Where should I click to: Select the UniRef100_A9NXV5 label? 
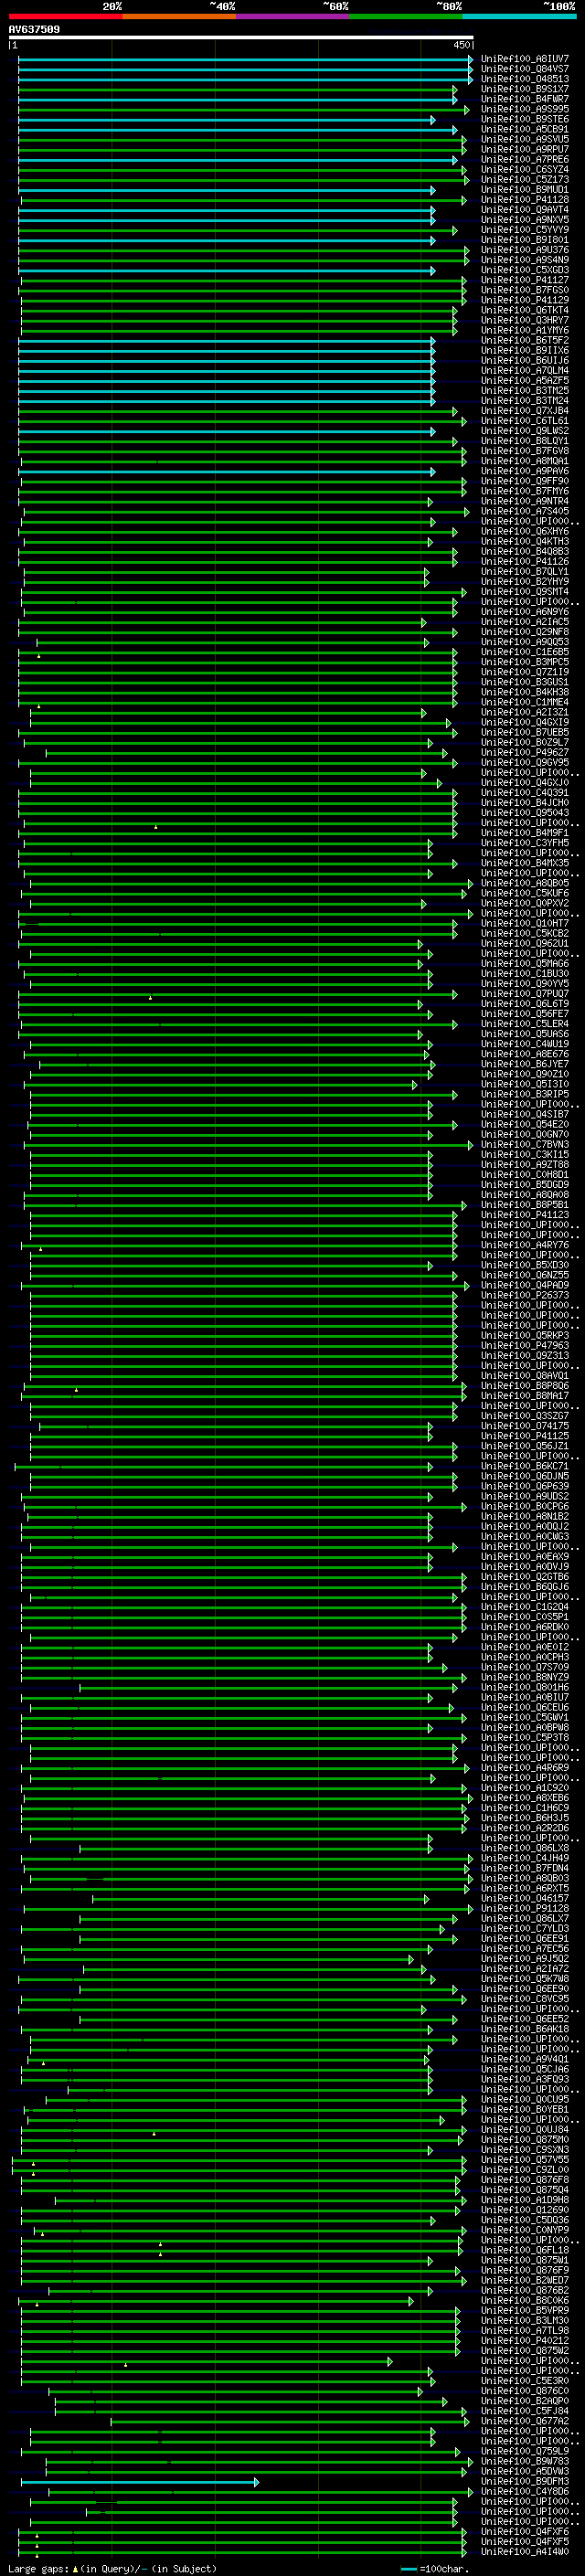(524, 219)
